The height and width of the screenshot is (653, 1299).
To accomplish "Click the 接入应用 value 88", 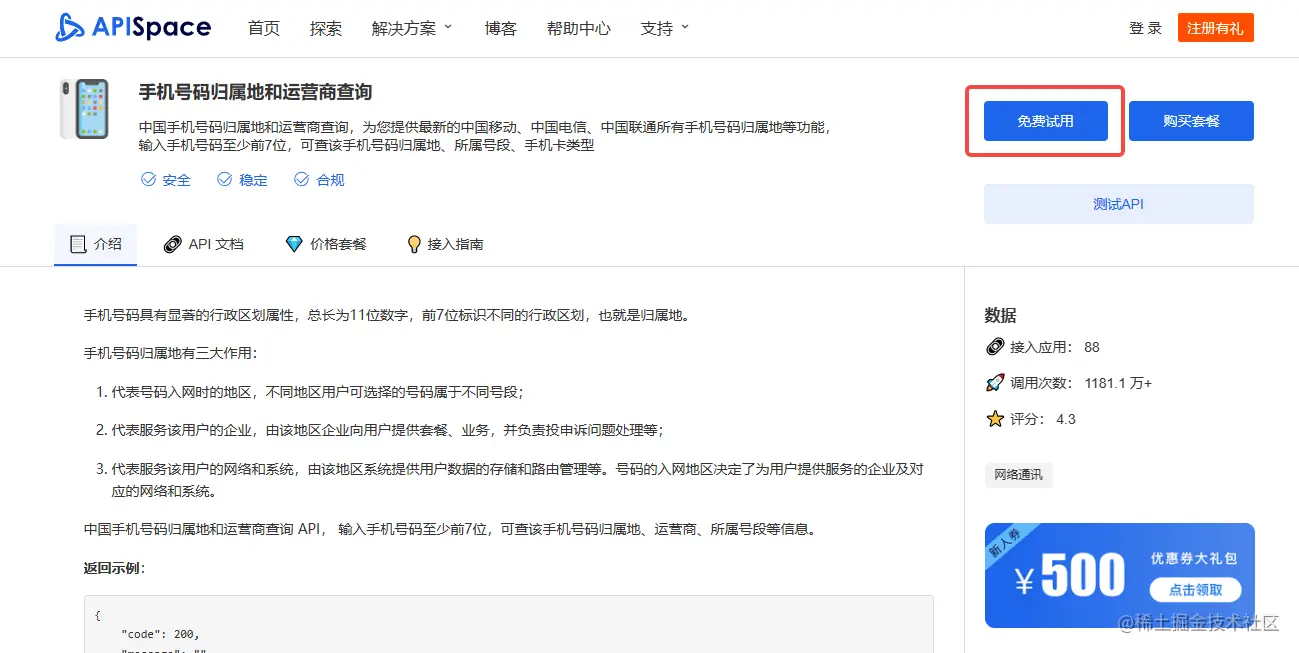I will tap(1092, 347).
